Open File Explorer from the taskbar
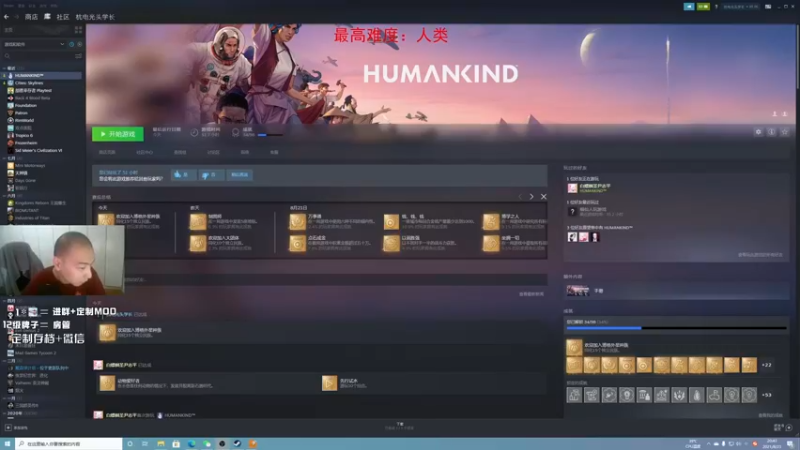Screen dimensions: 800x450 tap(161, 444)
